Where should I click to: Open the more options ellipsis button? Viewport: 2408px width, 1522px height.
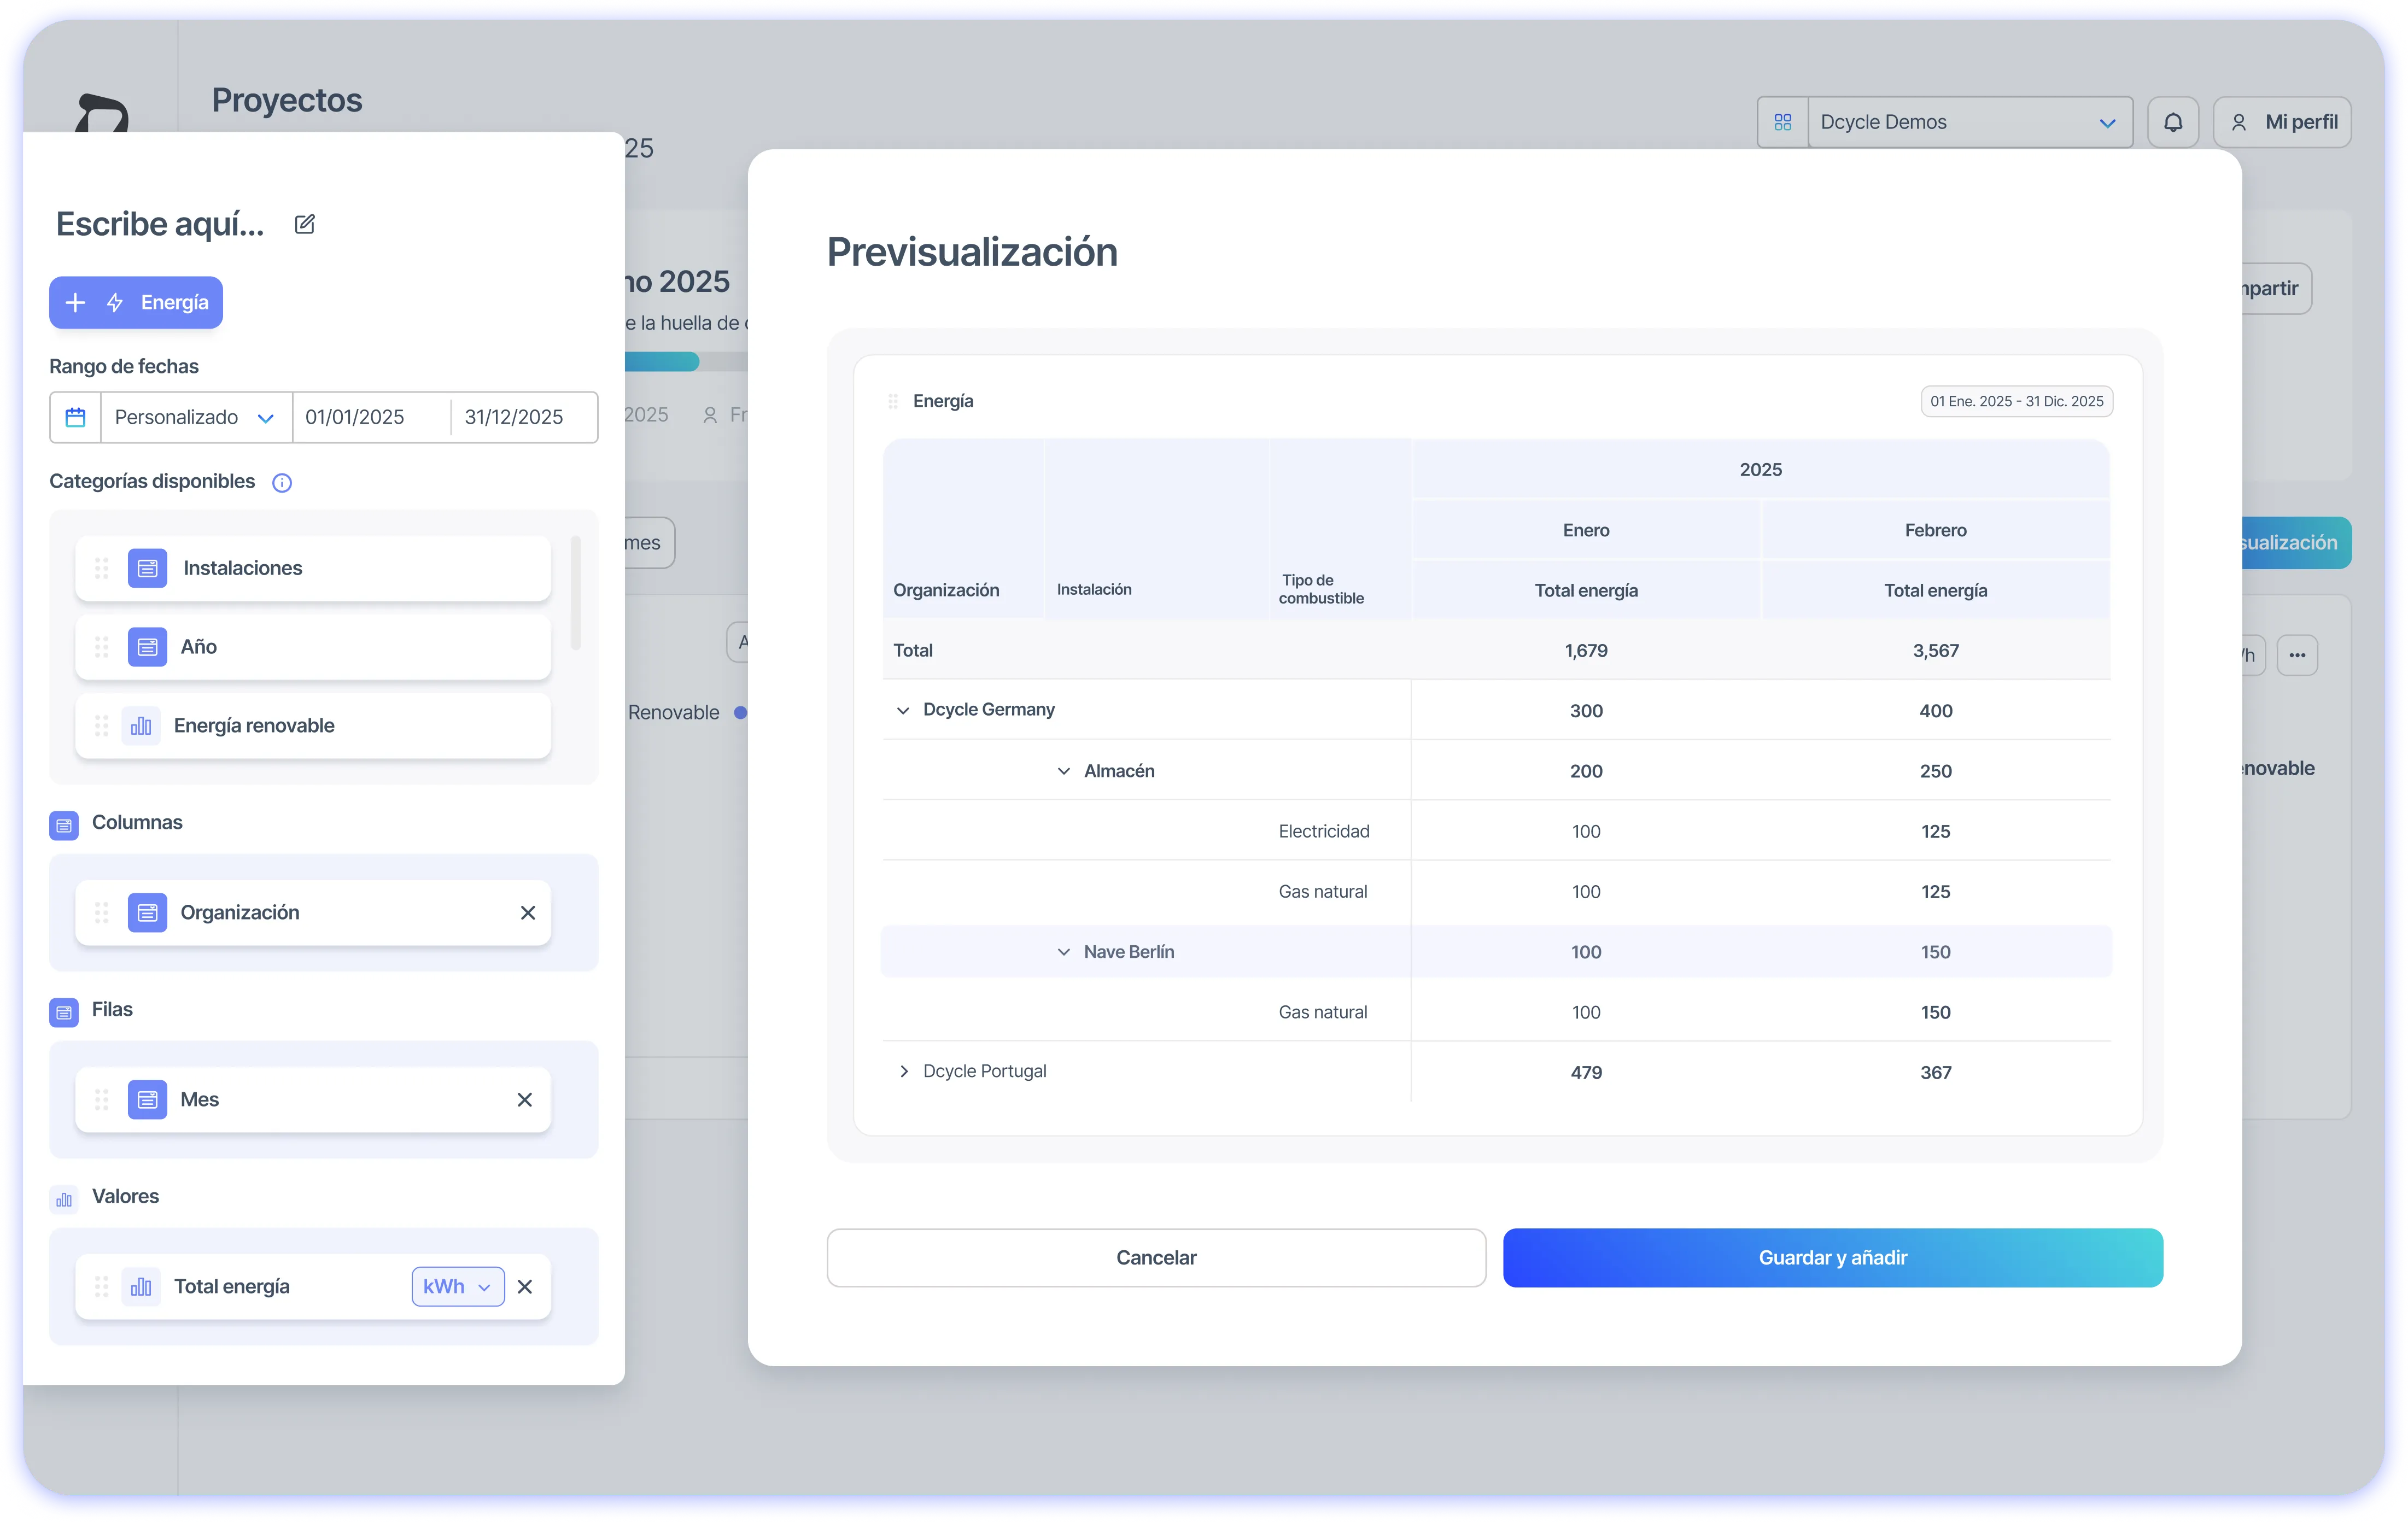pos(2297,654)
